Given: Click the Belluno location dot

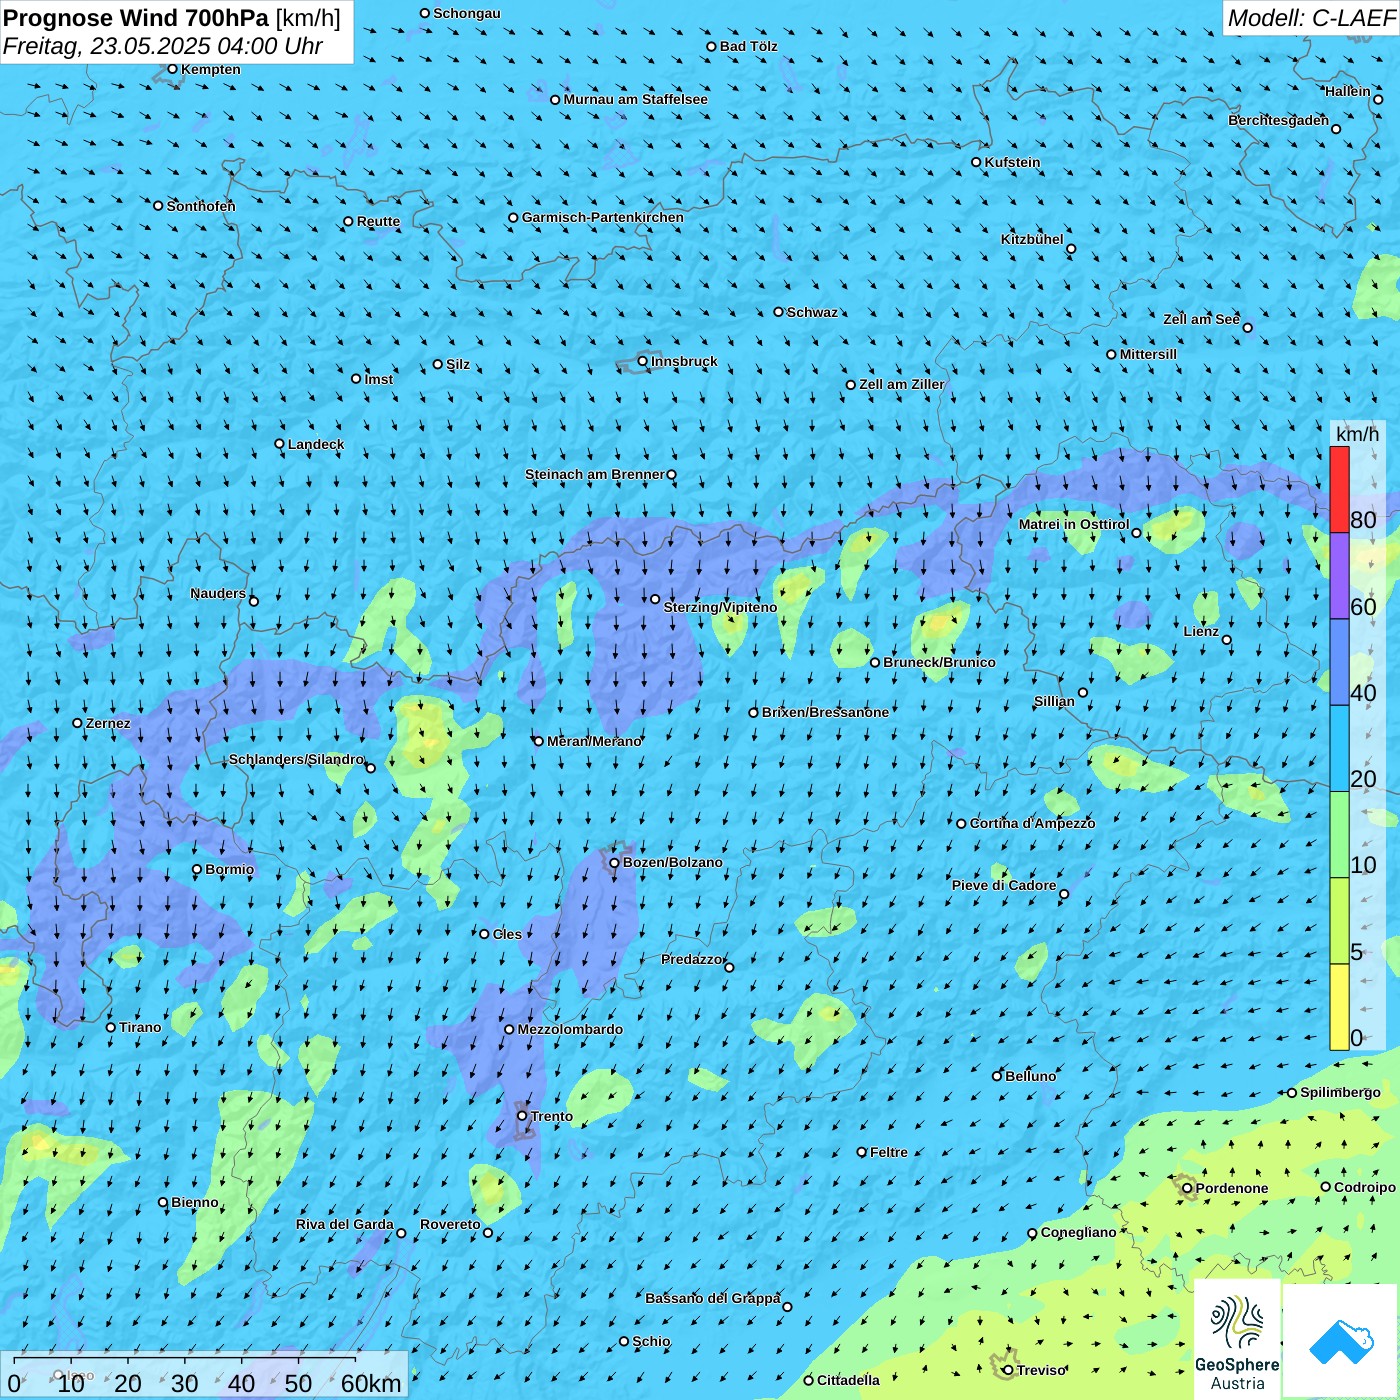Looking at the screenshot, I should tap(997, 1076).
